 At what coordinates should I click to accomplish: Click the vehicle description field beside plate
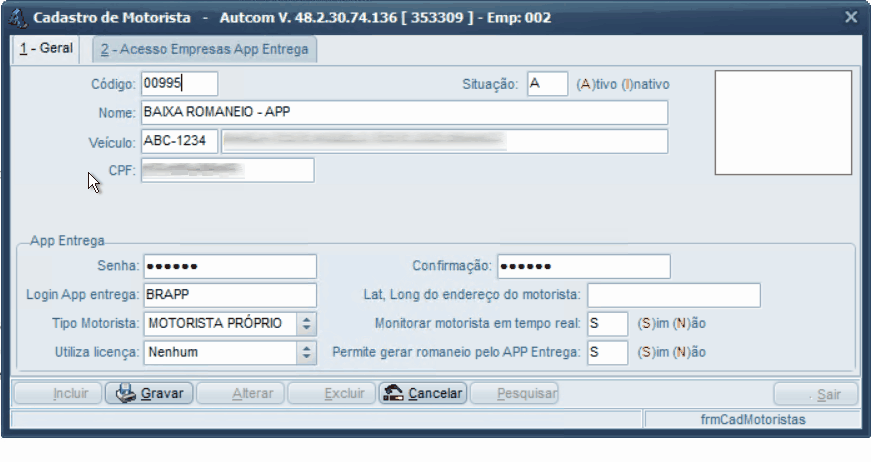click(x=444, y=142)
